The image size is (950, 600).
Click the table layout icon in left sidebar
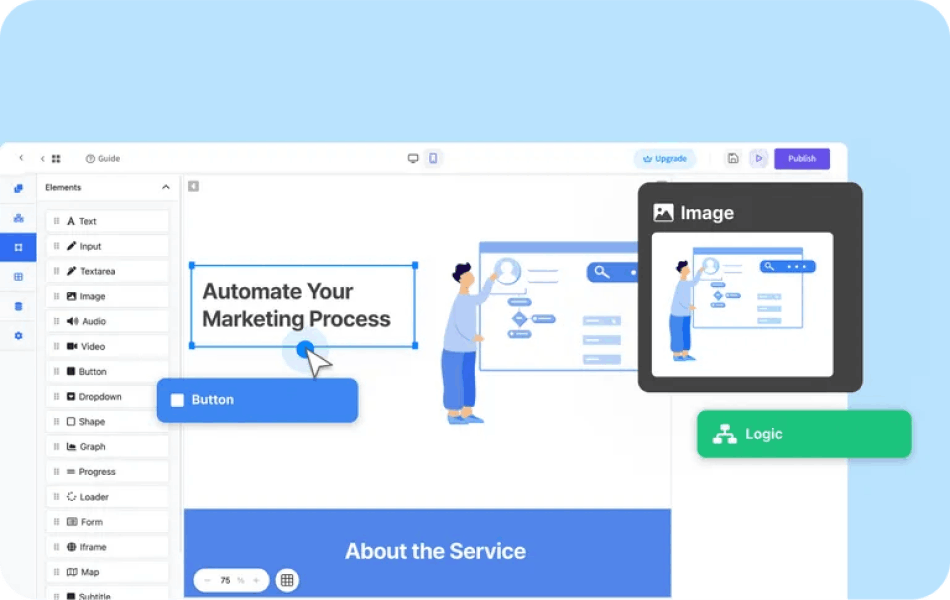(x=18, y=277)
